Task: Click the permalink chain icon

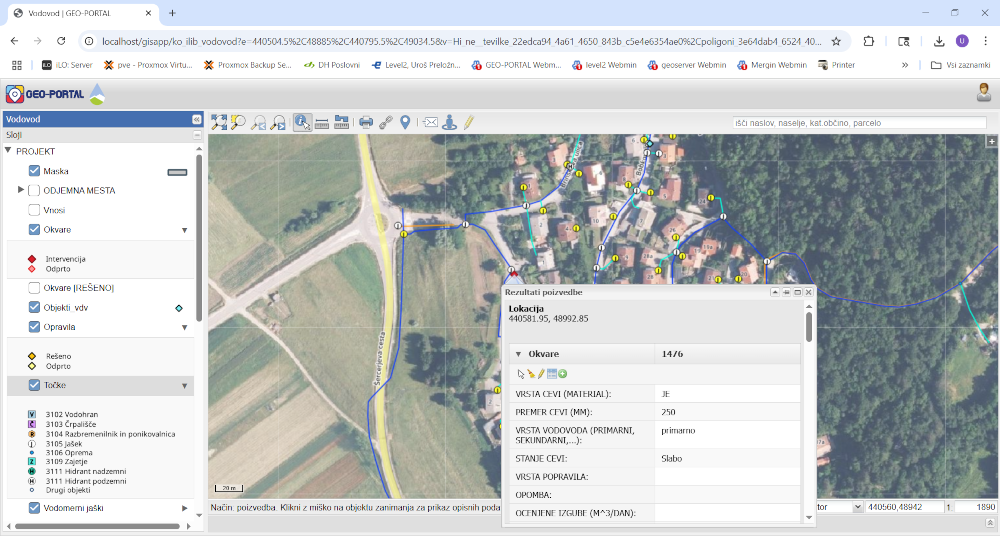Action: pyautogui.click(x=385, y=123)
